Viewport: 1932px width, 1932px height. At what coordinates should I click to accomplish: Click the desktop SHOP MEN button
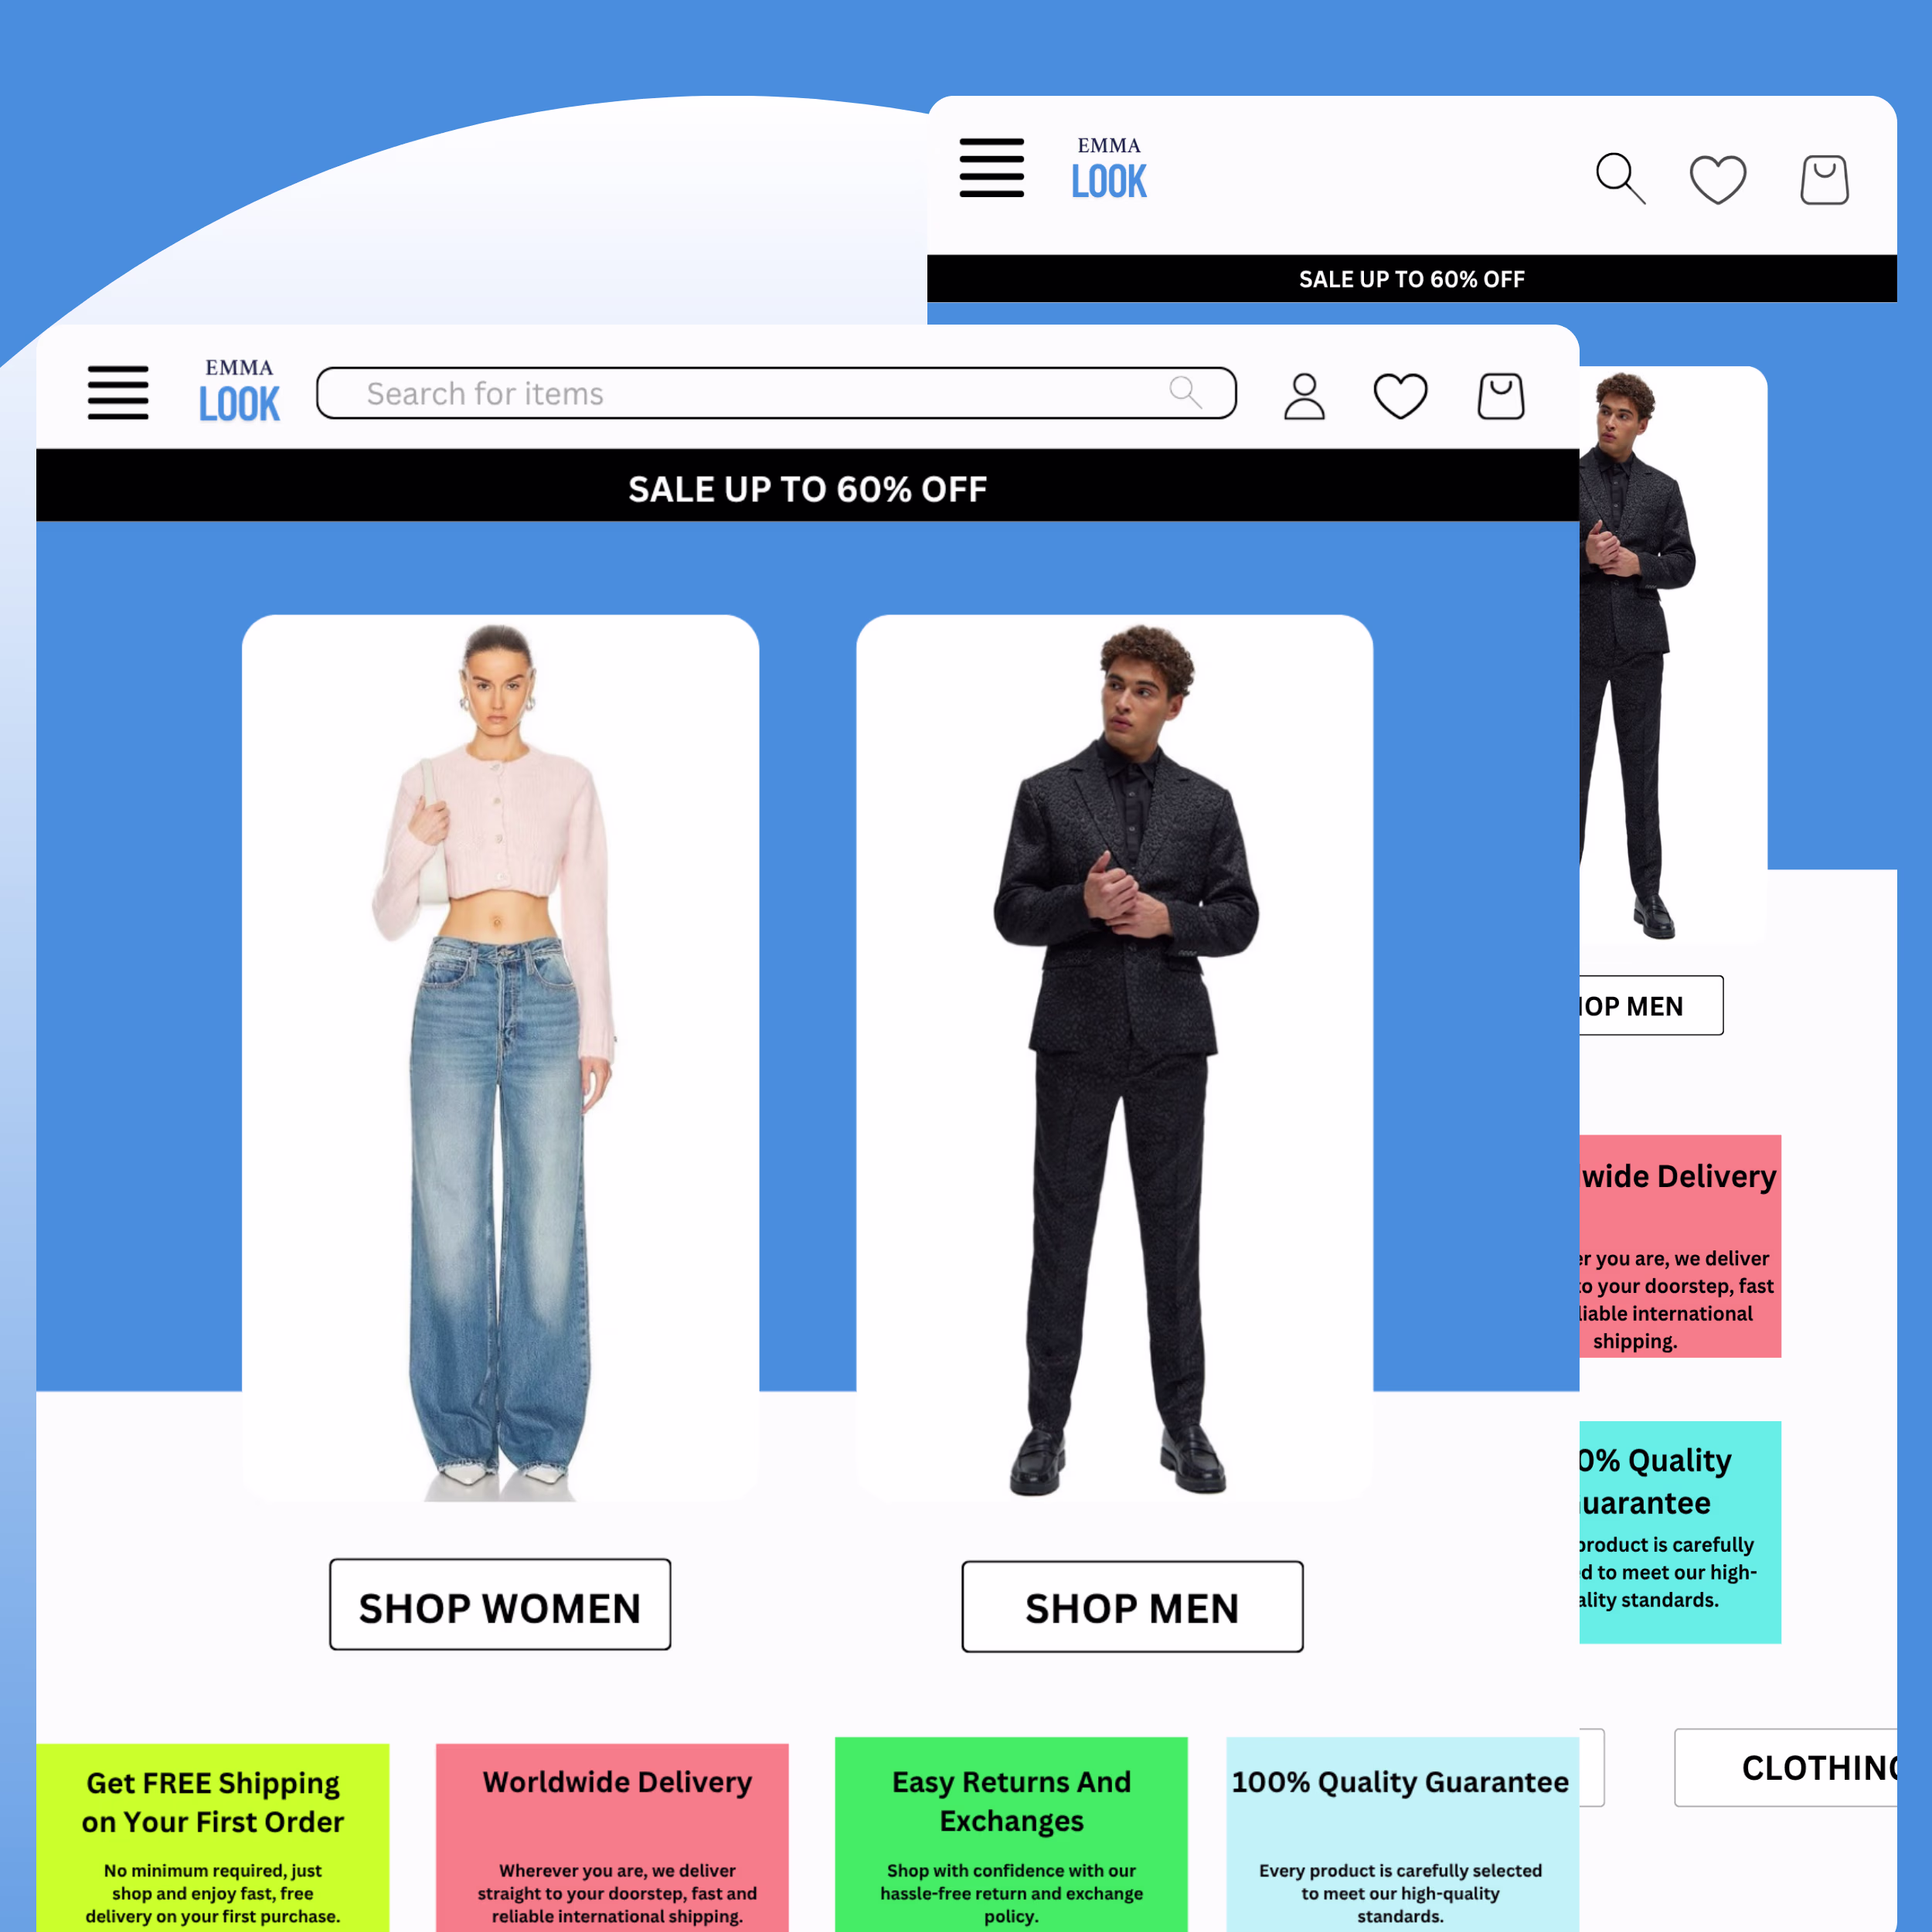tap(1132, 1606)
